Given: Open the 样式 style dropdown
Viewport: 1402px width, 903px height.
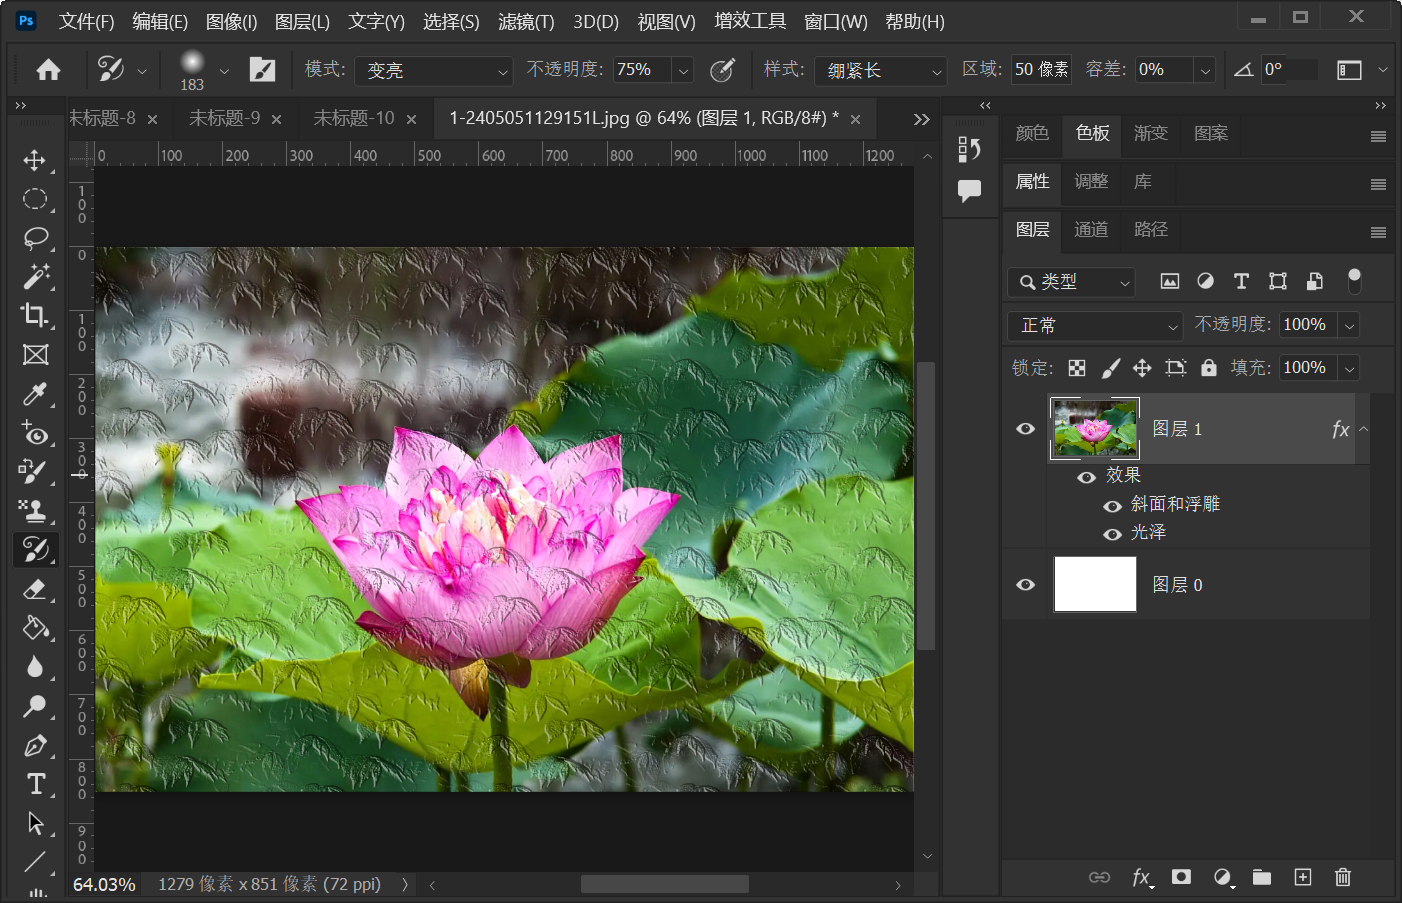Looking at the screenshot, I should [x=880, y=70].
